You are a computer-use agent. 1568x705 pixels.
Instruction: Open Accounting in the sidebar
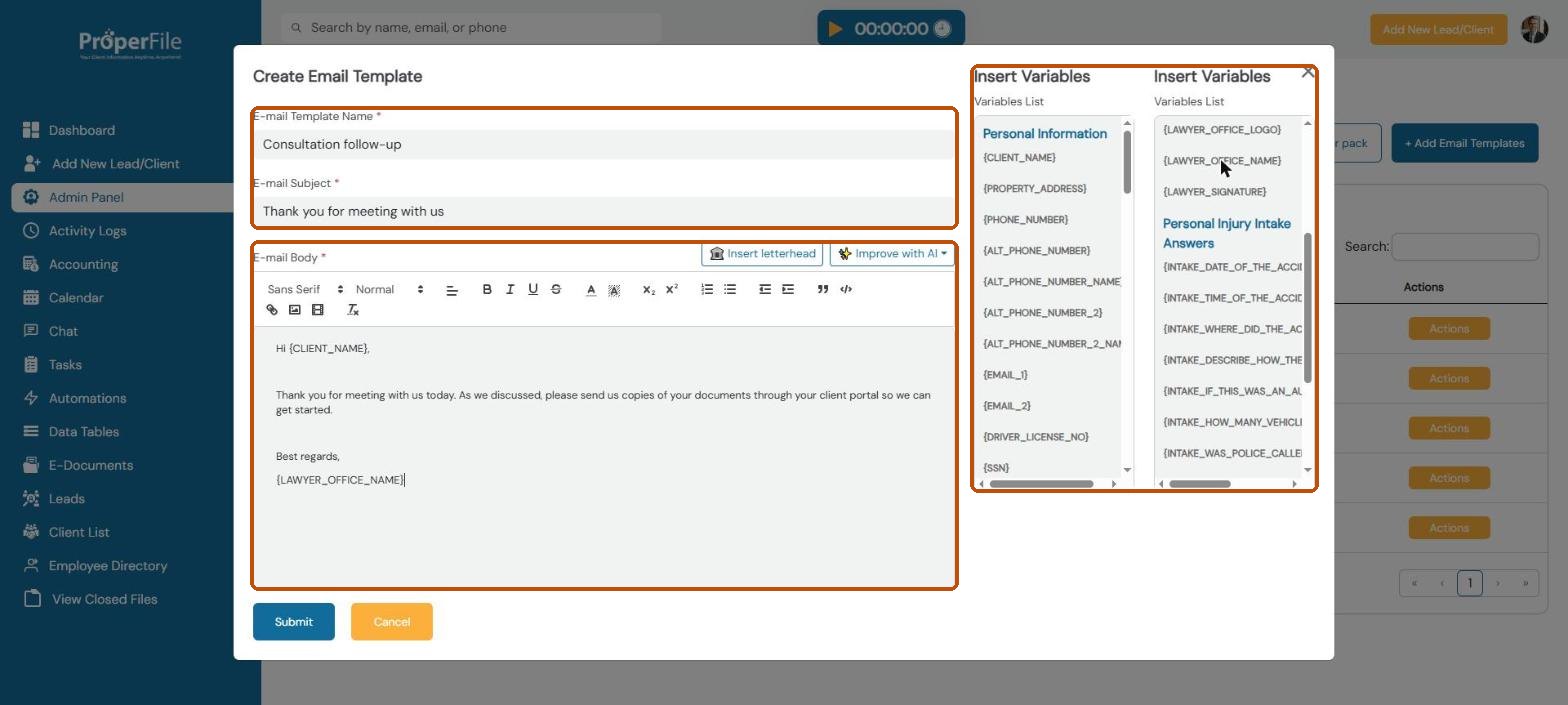[83, 265]
